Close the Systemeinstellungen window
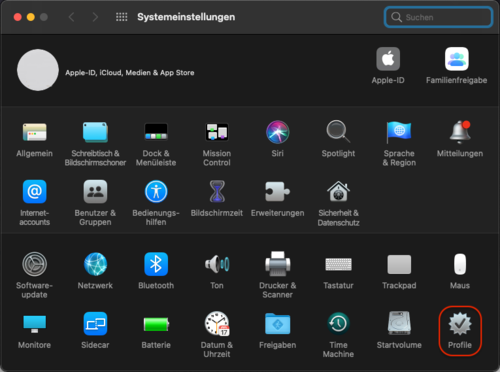 [x=18, y=17]
